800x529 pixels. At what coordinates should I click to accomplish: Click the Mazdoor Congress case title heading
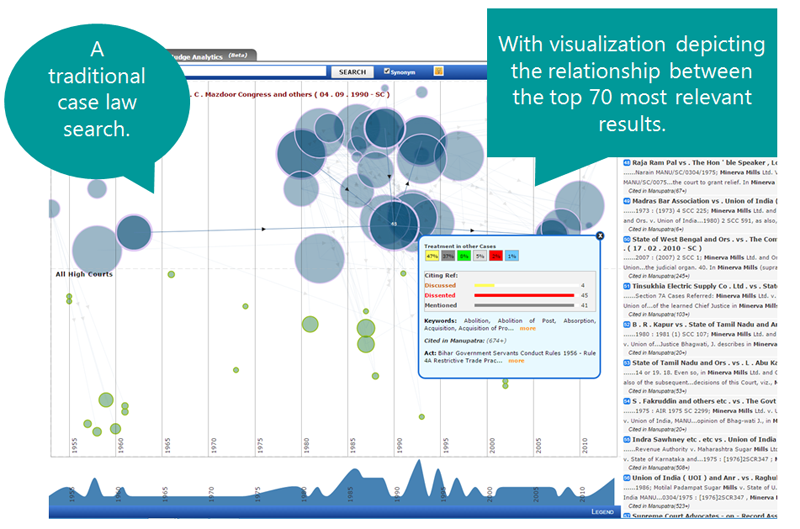[291, 94]
